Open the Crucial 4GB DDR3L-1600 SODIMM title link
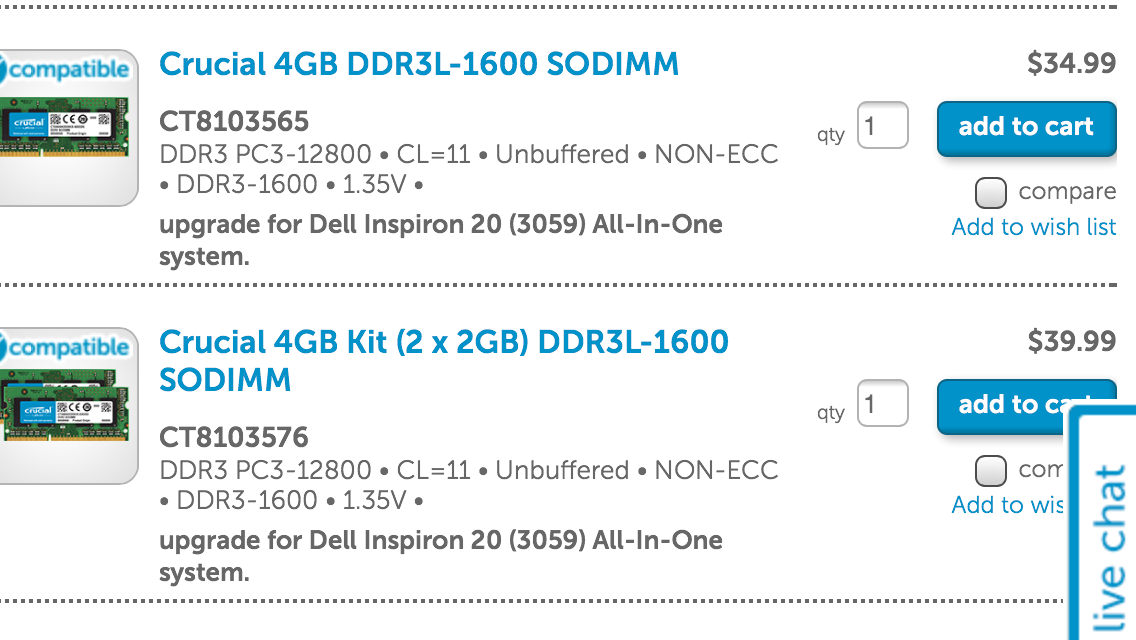This screenshot has width=1136, height=640. [x=419, y=64]
